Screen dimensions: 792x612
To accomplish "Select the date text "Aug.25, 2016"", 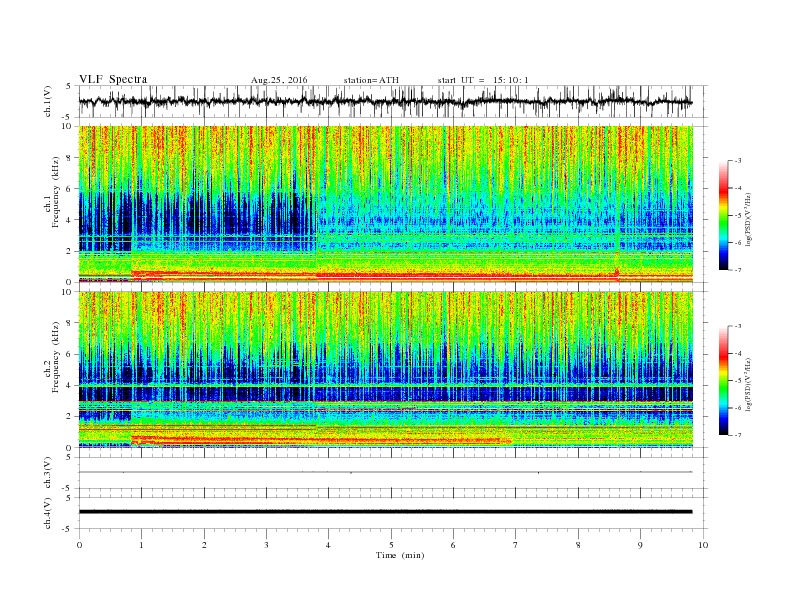I will 279,80.
